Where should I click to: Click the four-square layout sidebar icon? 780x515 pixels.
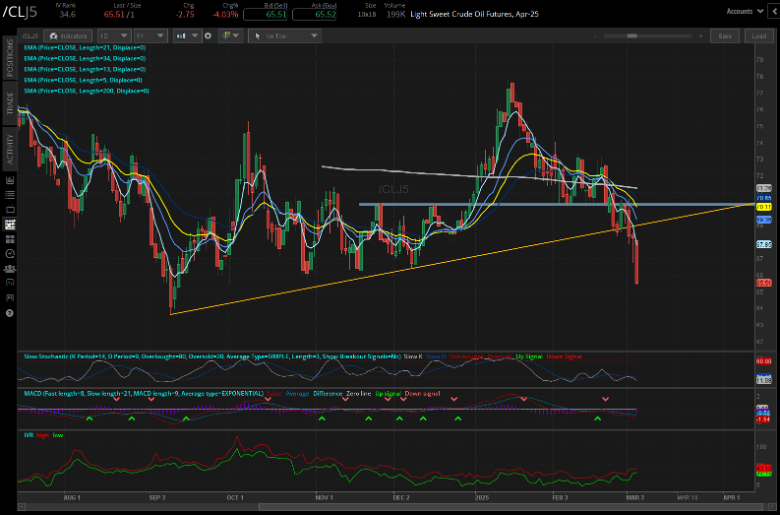(9, 239)
